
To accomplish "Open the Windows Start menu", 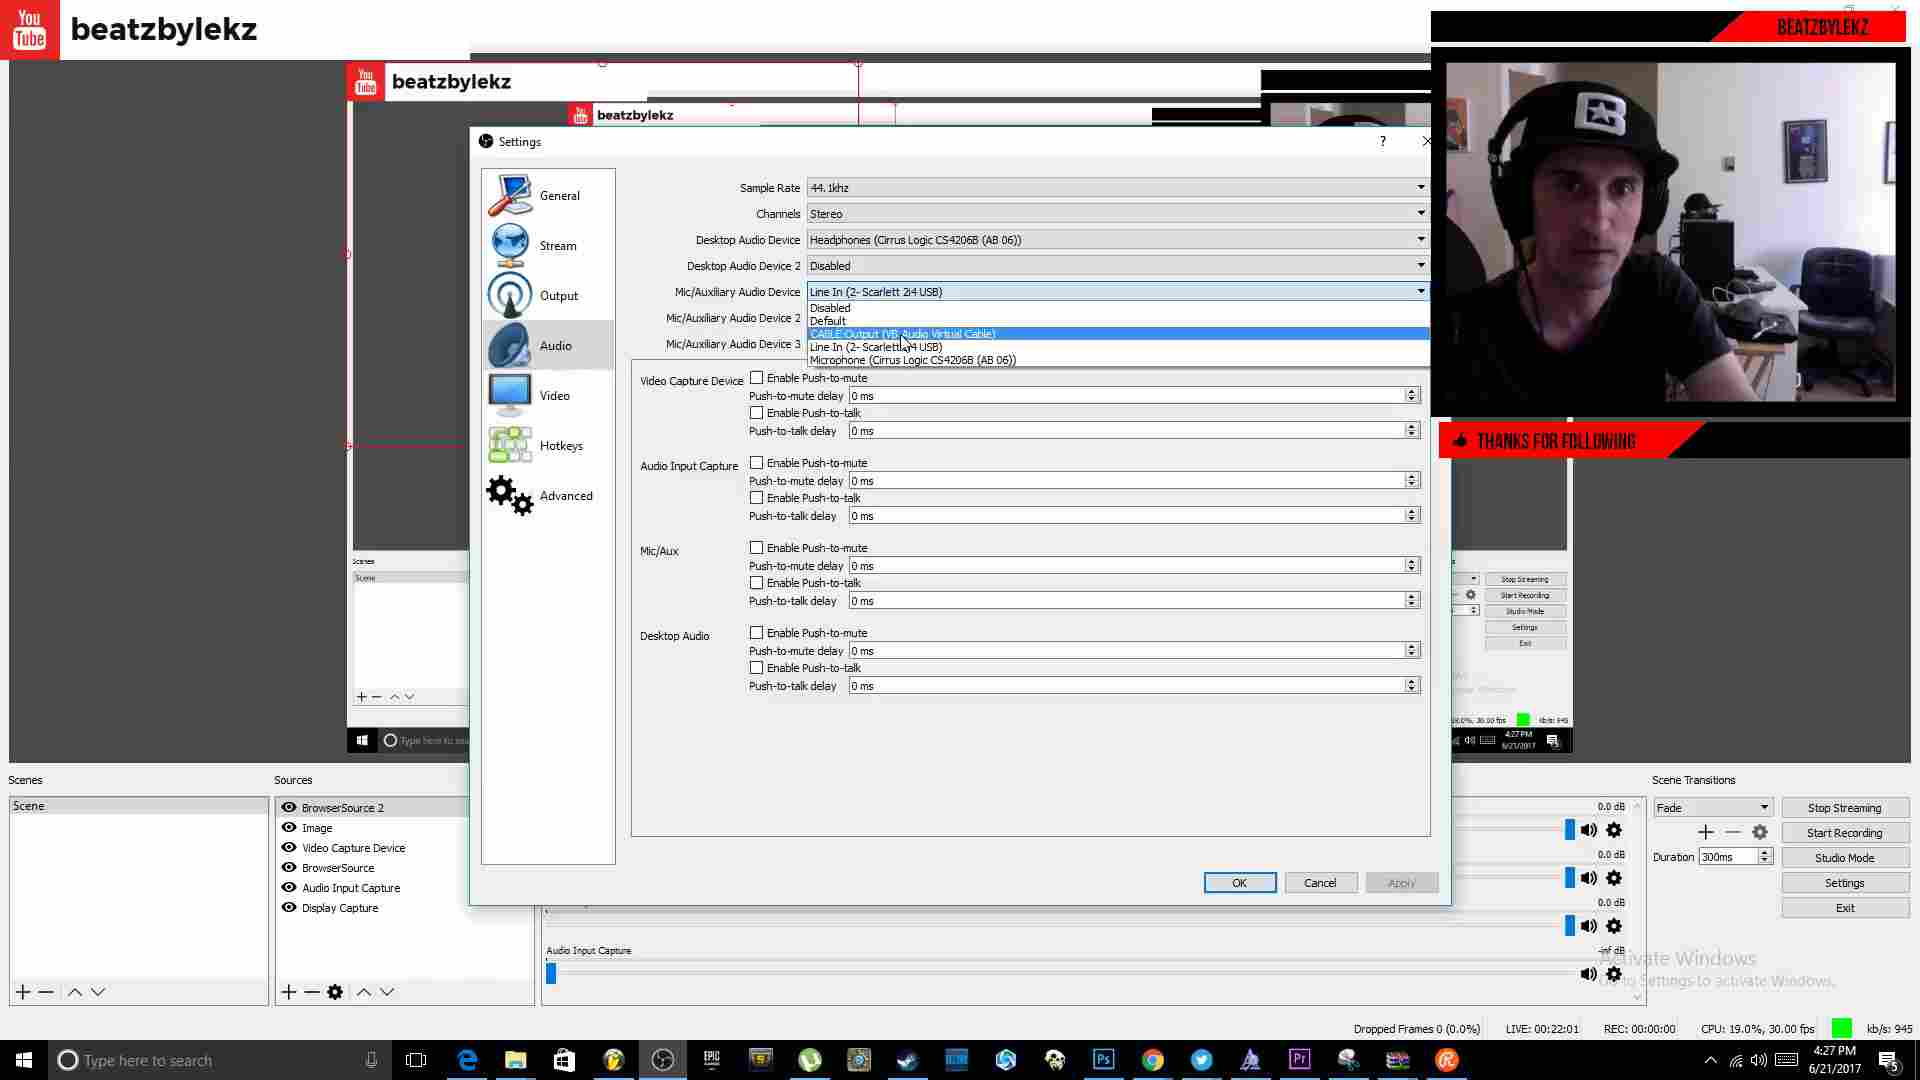I will [24, 1060].
